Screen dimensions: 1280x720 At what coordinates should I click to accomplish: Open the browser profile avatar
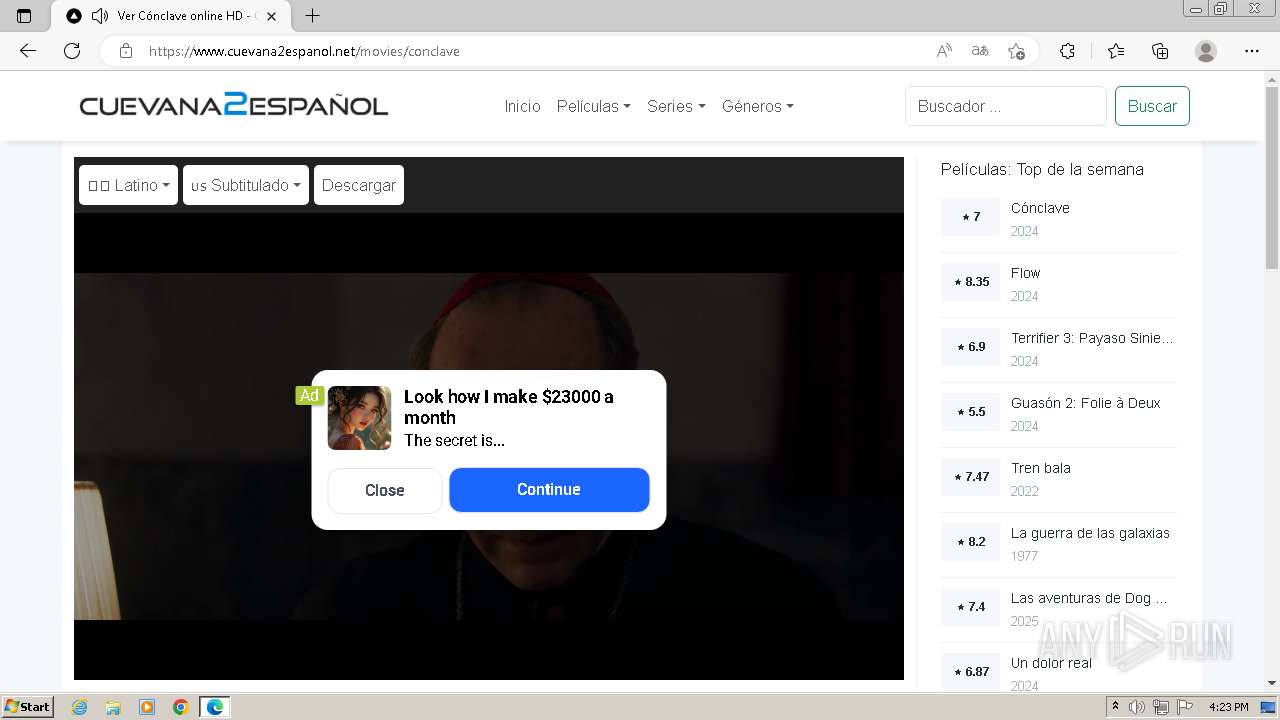pyautogui.click(x=1206, y=51)
